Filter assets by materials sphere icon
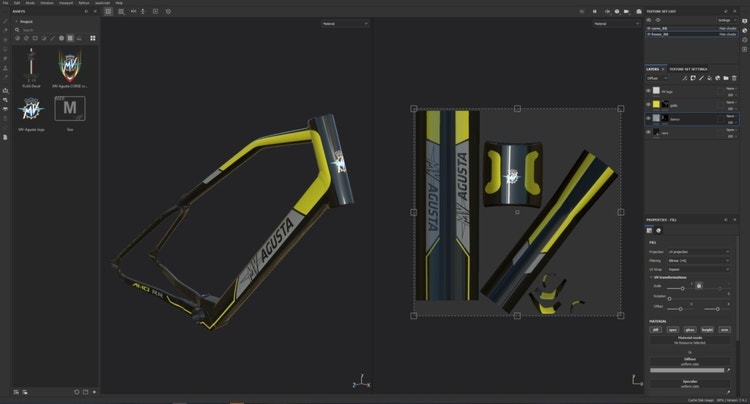The height and width of the screenshot is (404, 750). point(18,38)
